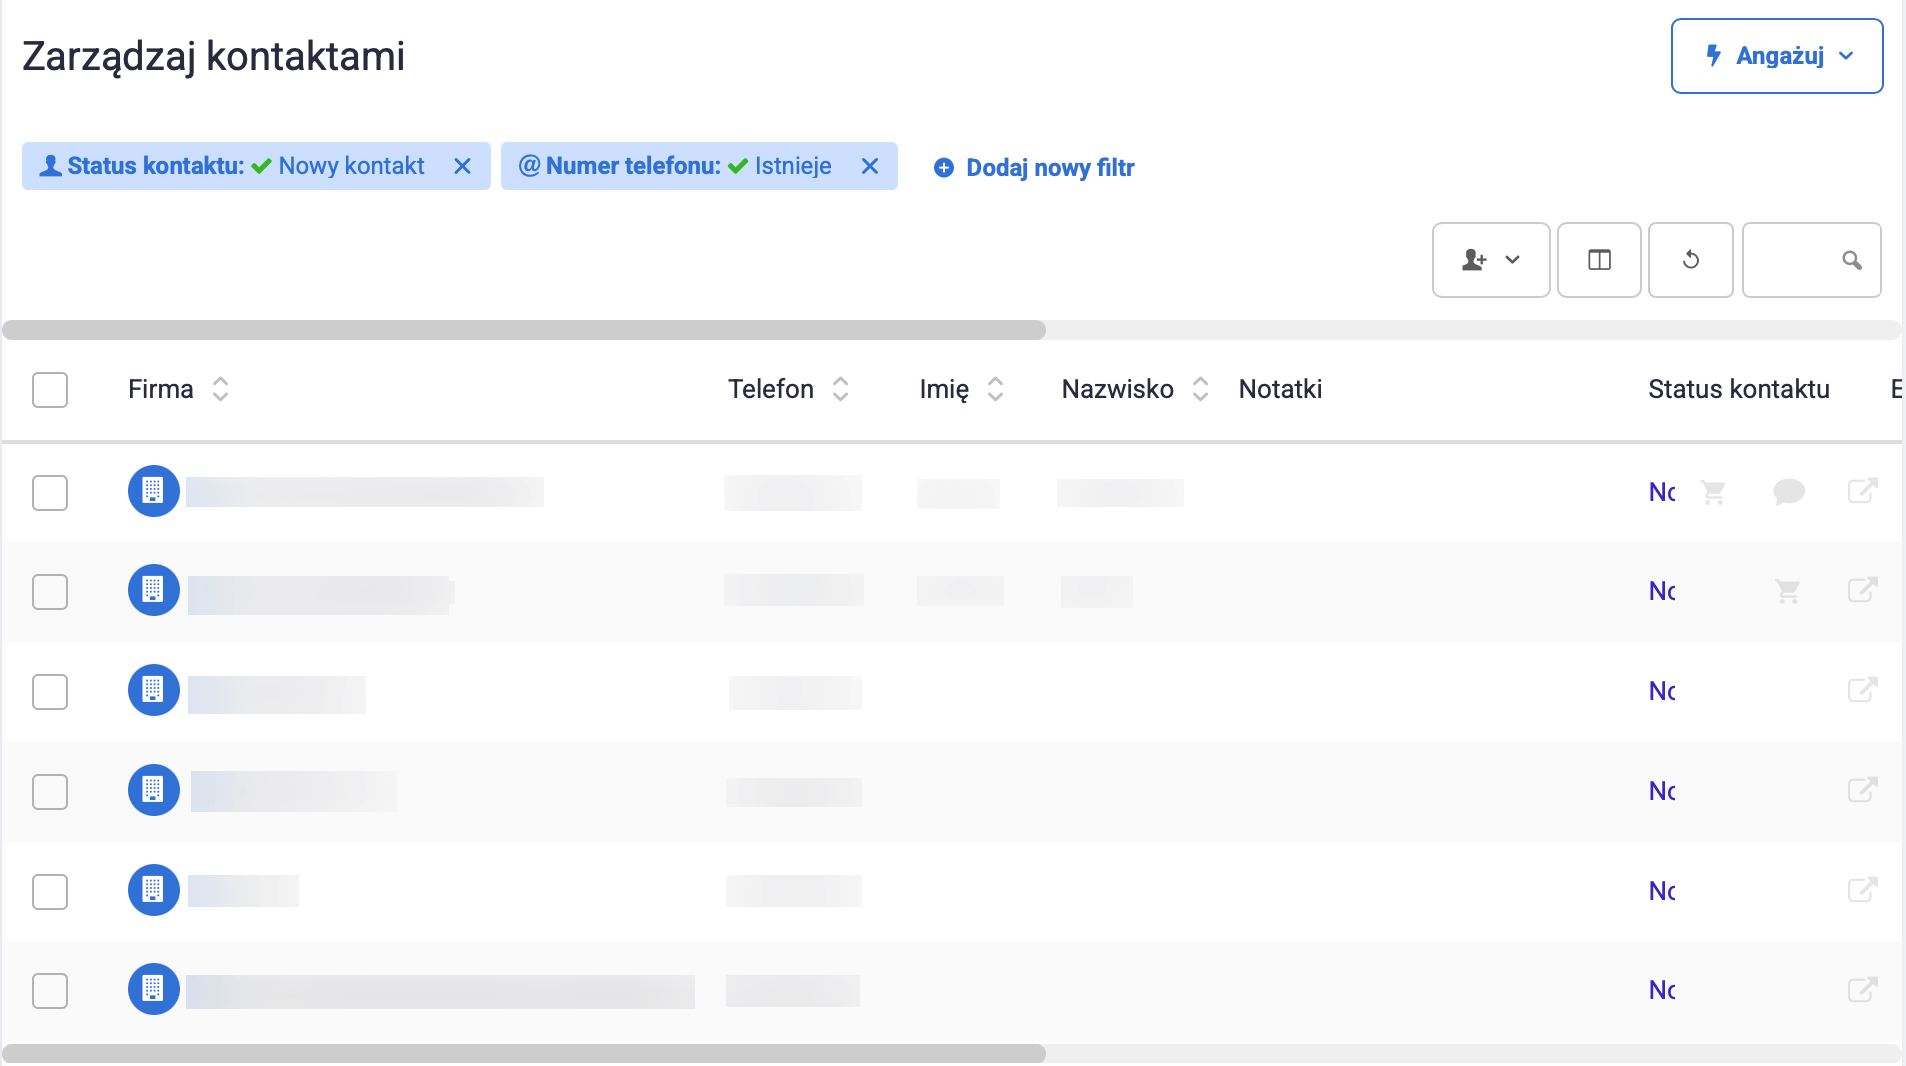The image size is (1906, 1066).
Task: Open the Angażuj dropdown menu
Action: coord(1777,56)
